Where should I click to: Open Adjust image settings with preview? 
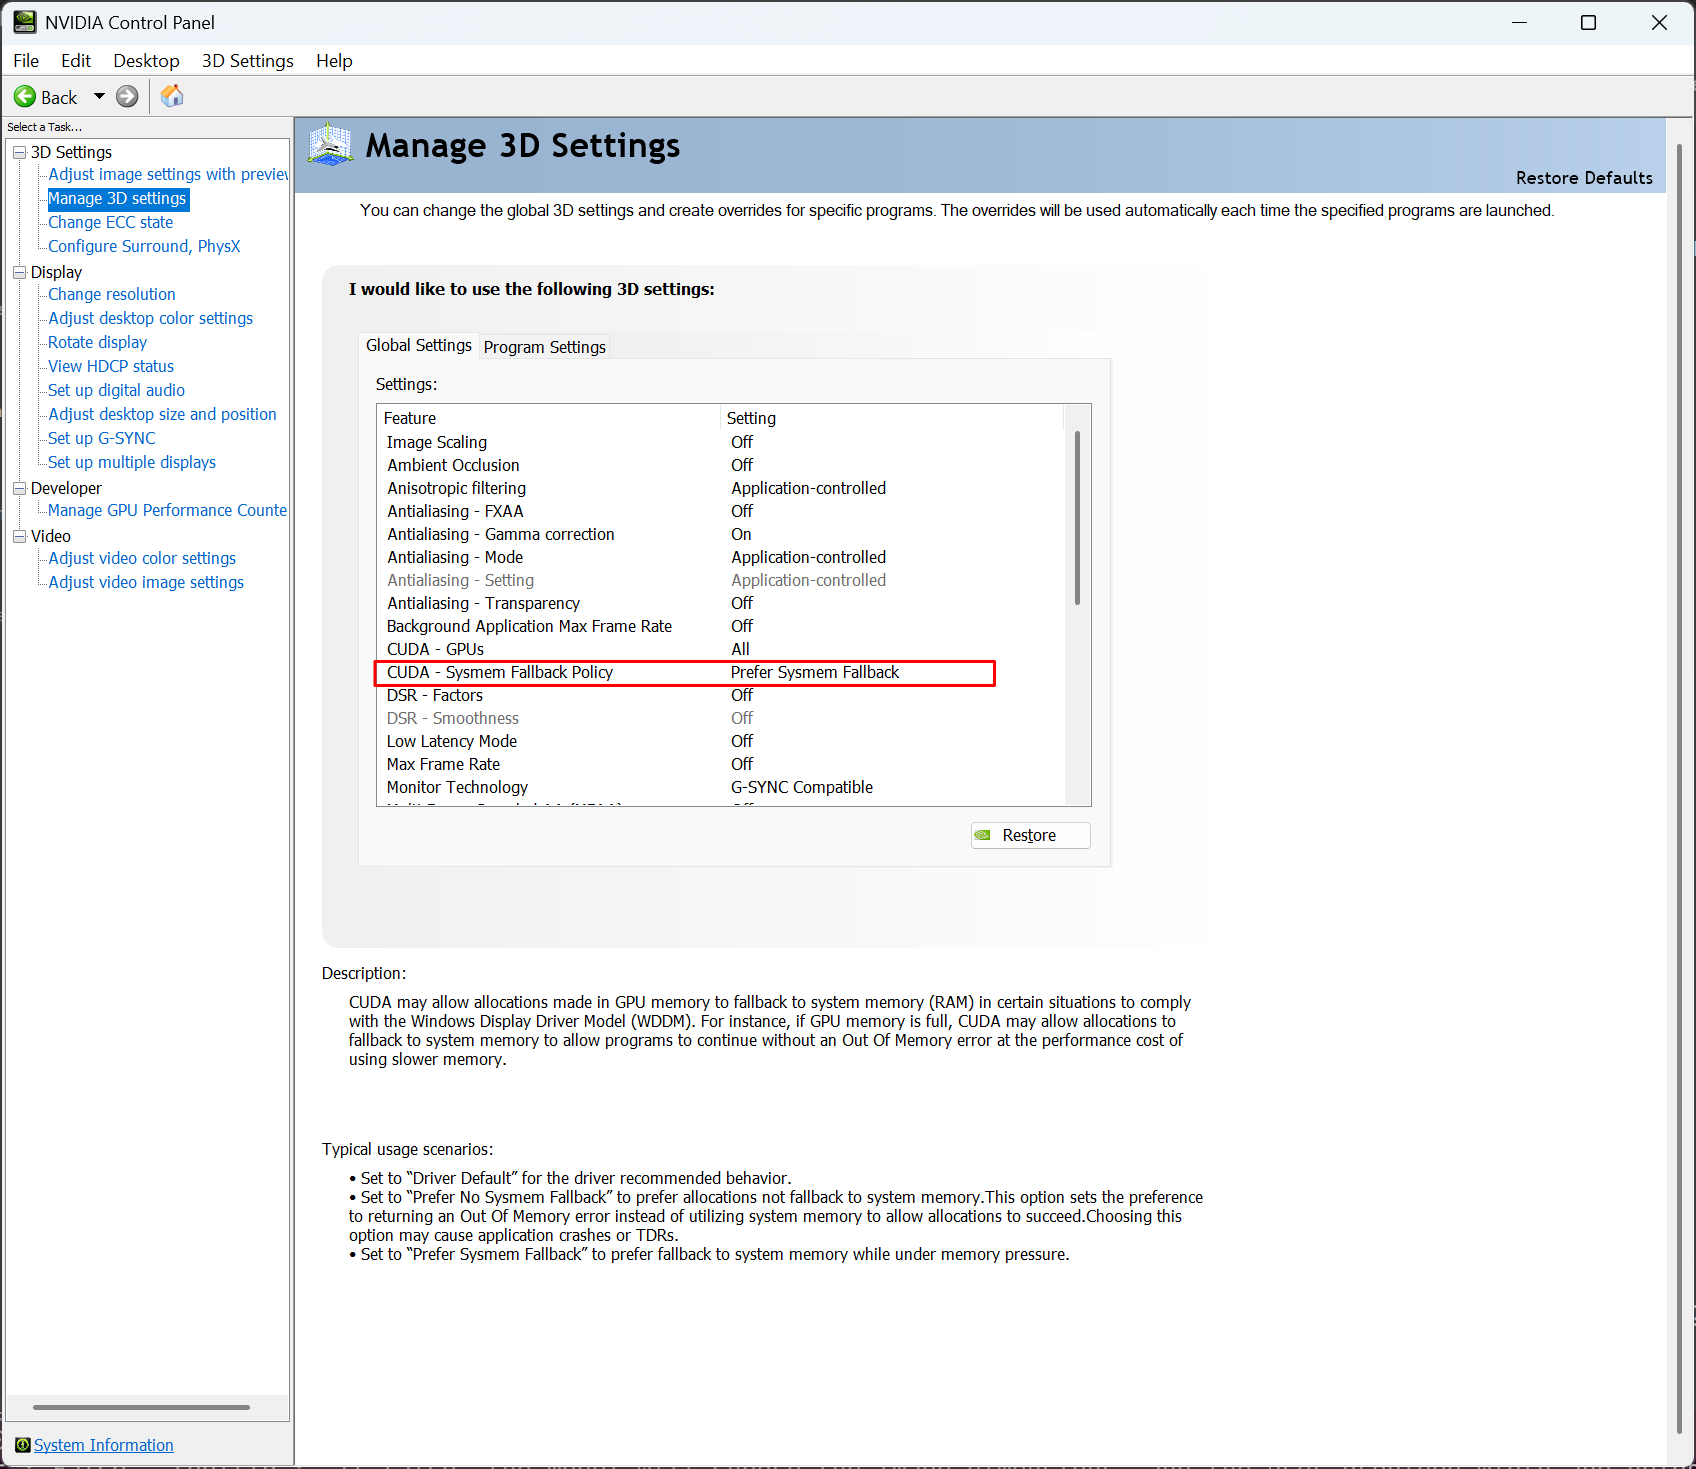tap(168, 174)
